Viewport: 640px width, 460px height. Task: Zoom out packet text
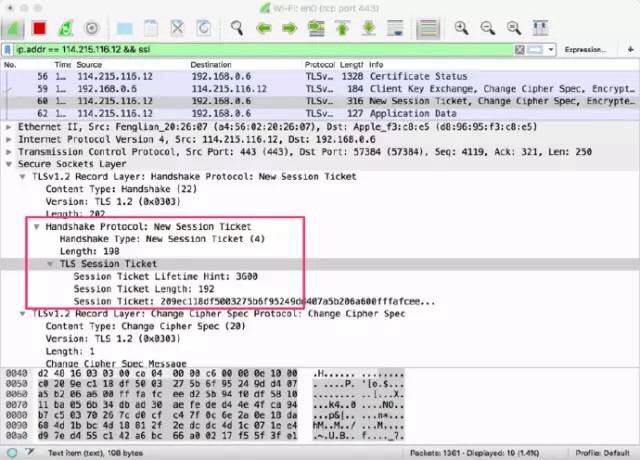[487, 28]
